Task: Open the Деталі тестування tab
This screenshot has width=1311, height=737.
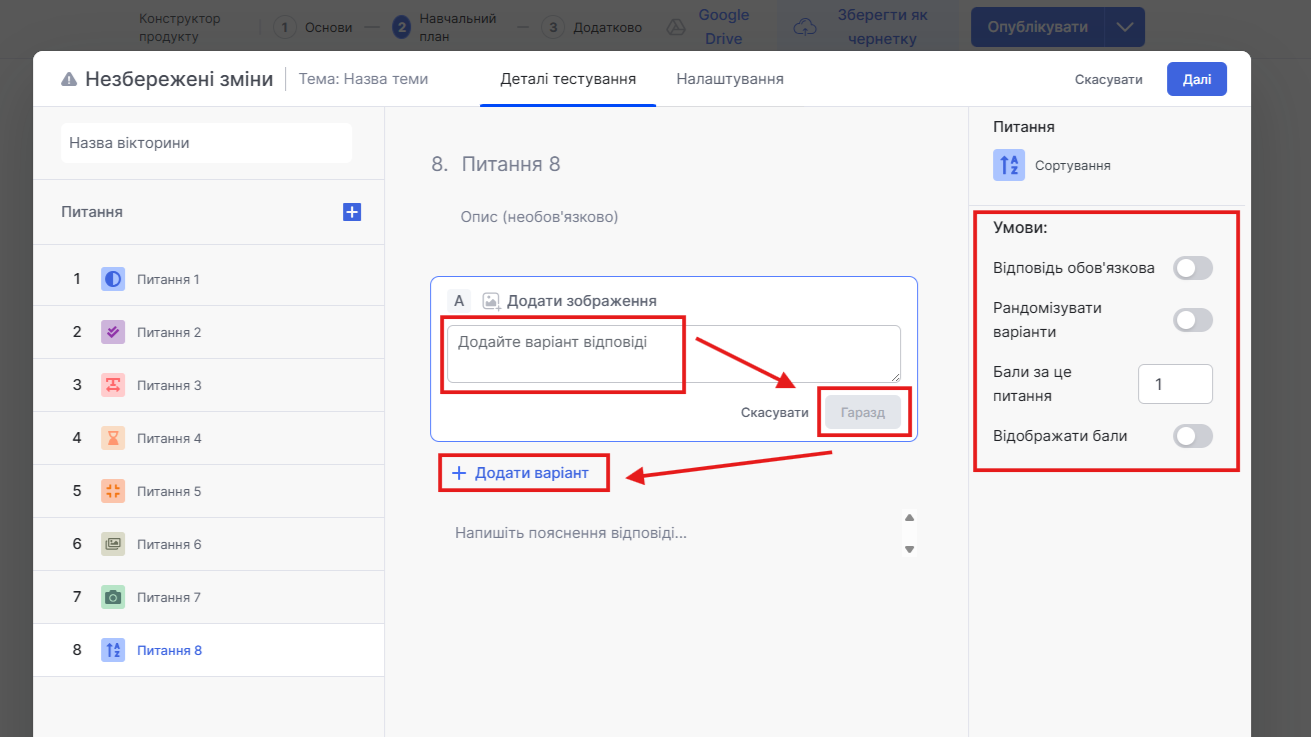Action: click(568, 79)
